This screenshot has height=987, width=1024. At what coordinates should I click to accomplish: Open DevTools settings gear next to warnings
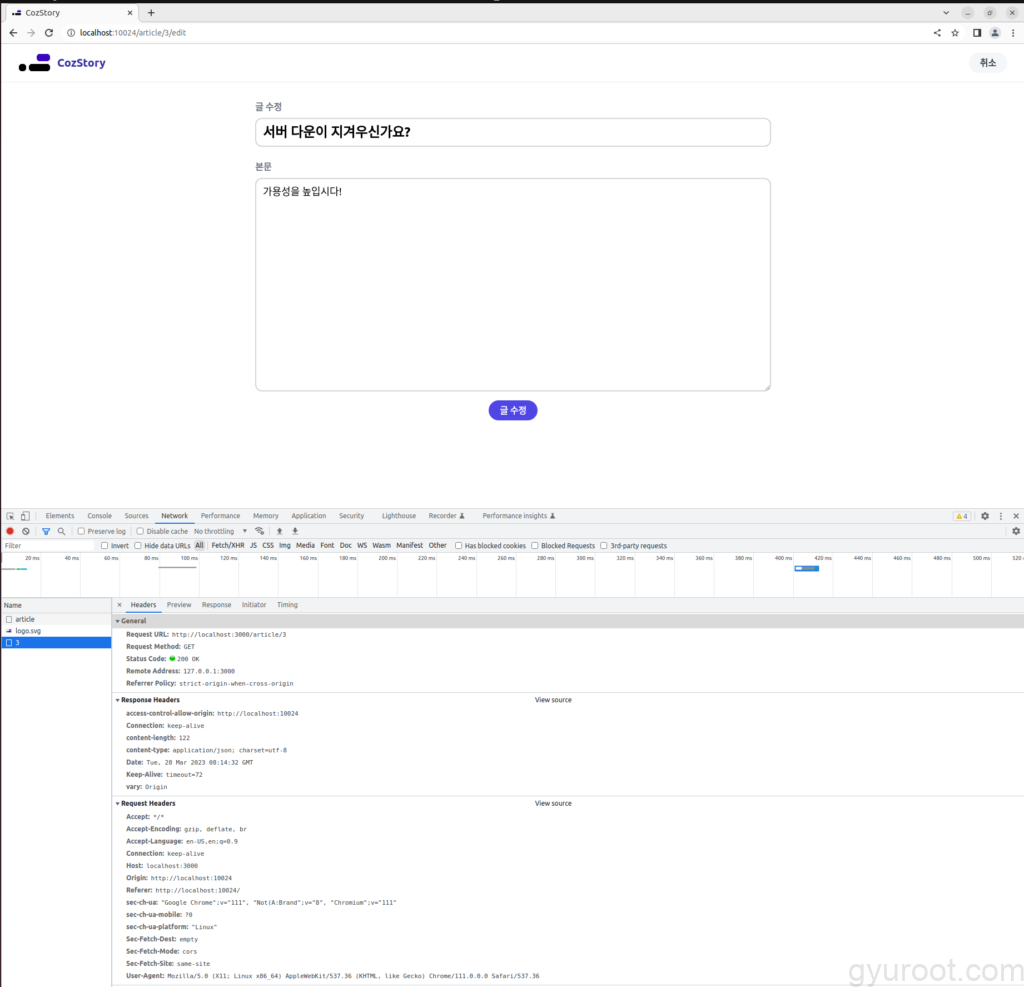(x=984, y=516)
